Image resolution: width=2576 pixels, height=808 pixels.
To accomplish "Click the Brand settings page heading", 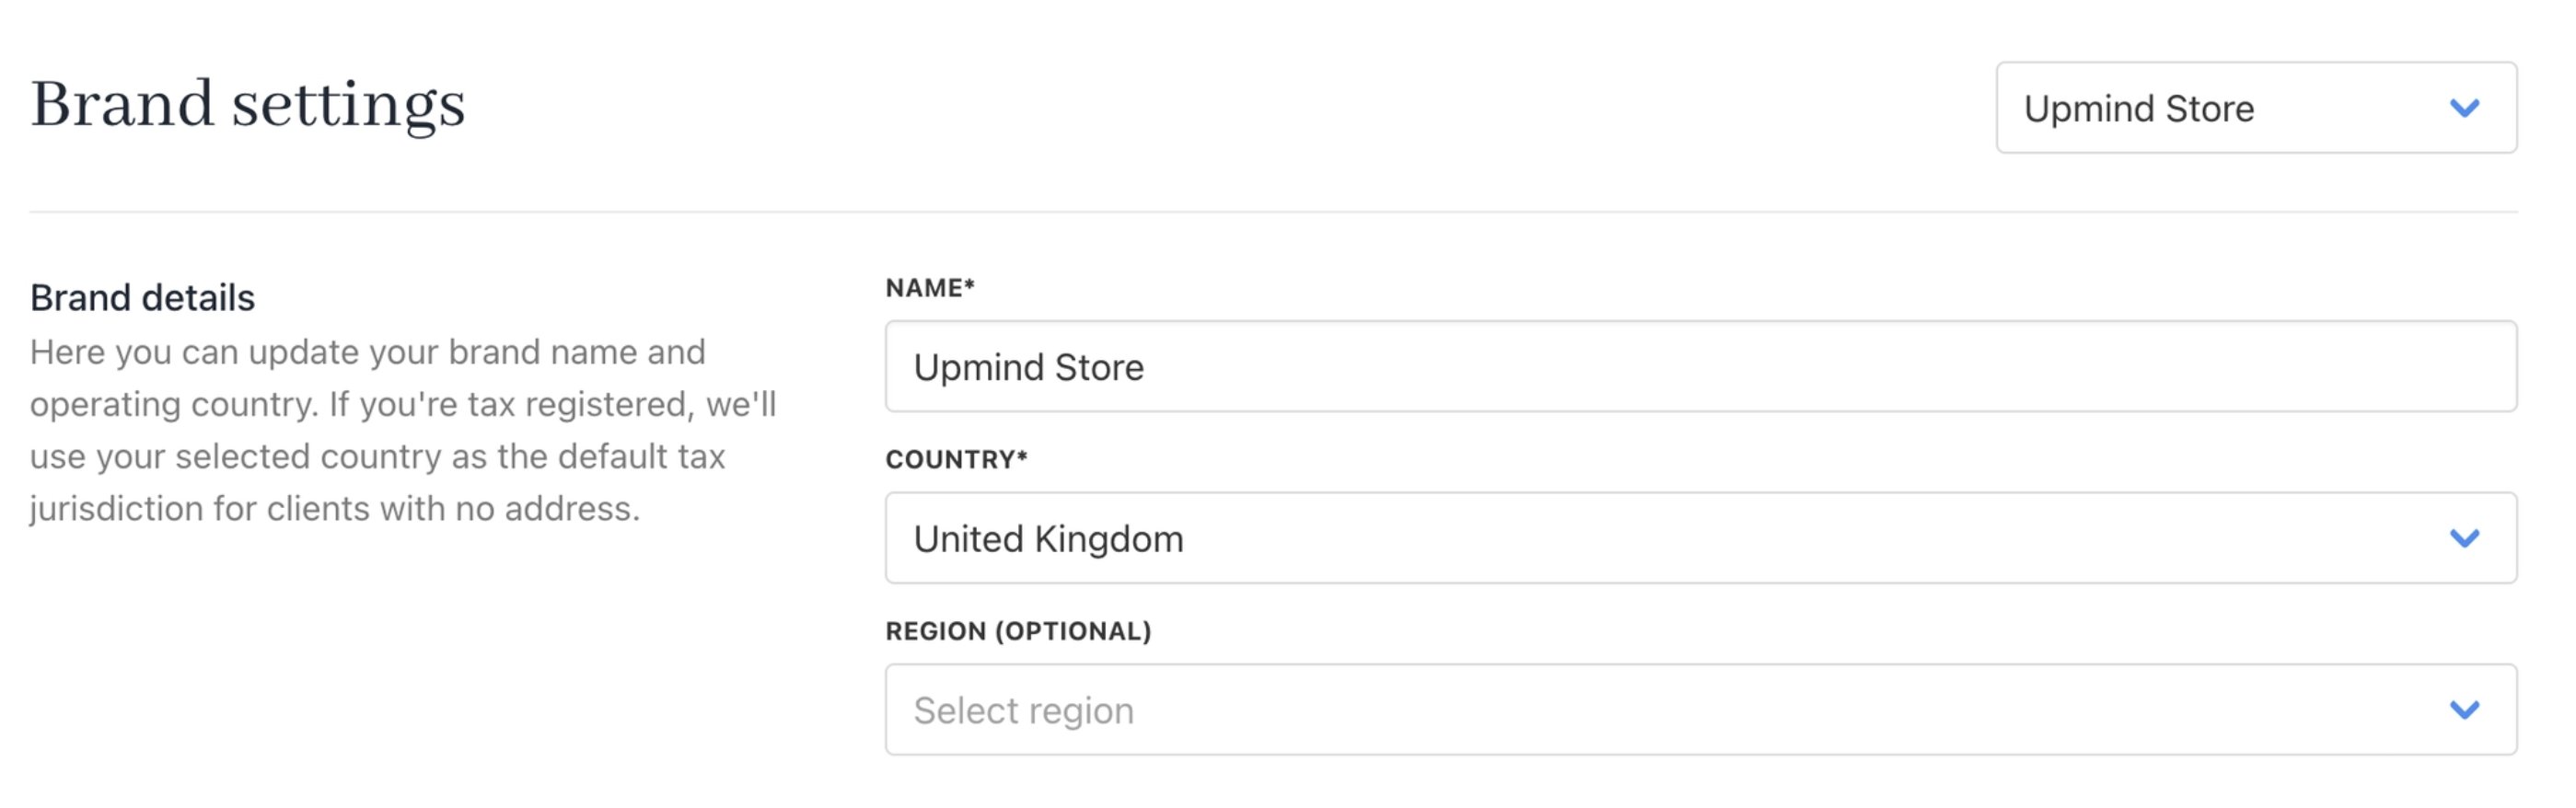I will [248, 105].
